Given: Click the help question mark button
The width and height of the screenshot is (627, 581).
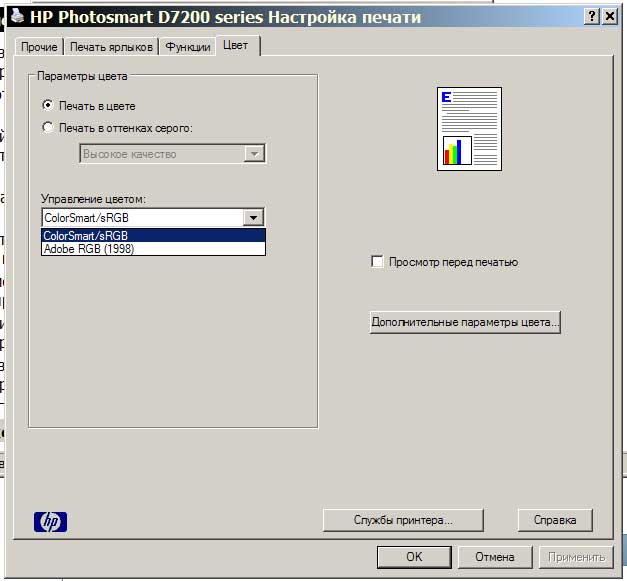Looking at the screenshot, I should click(x=592, y=16).
